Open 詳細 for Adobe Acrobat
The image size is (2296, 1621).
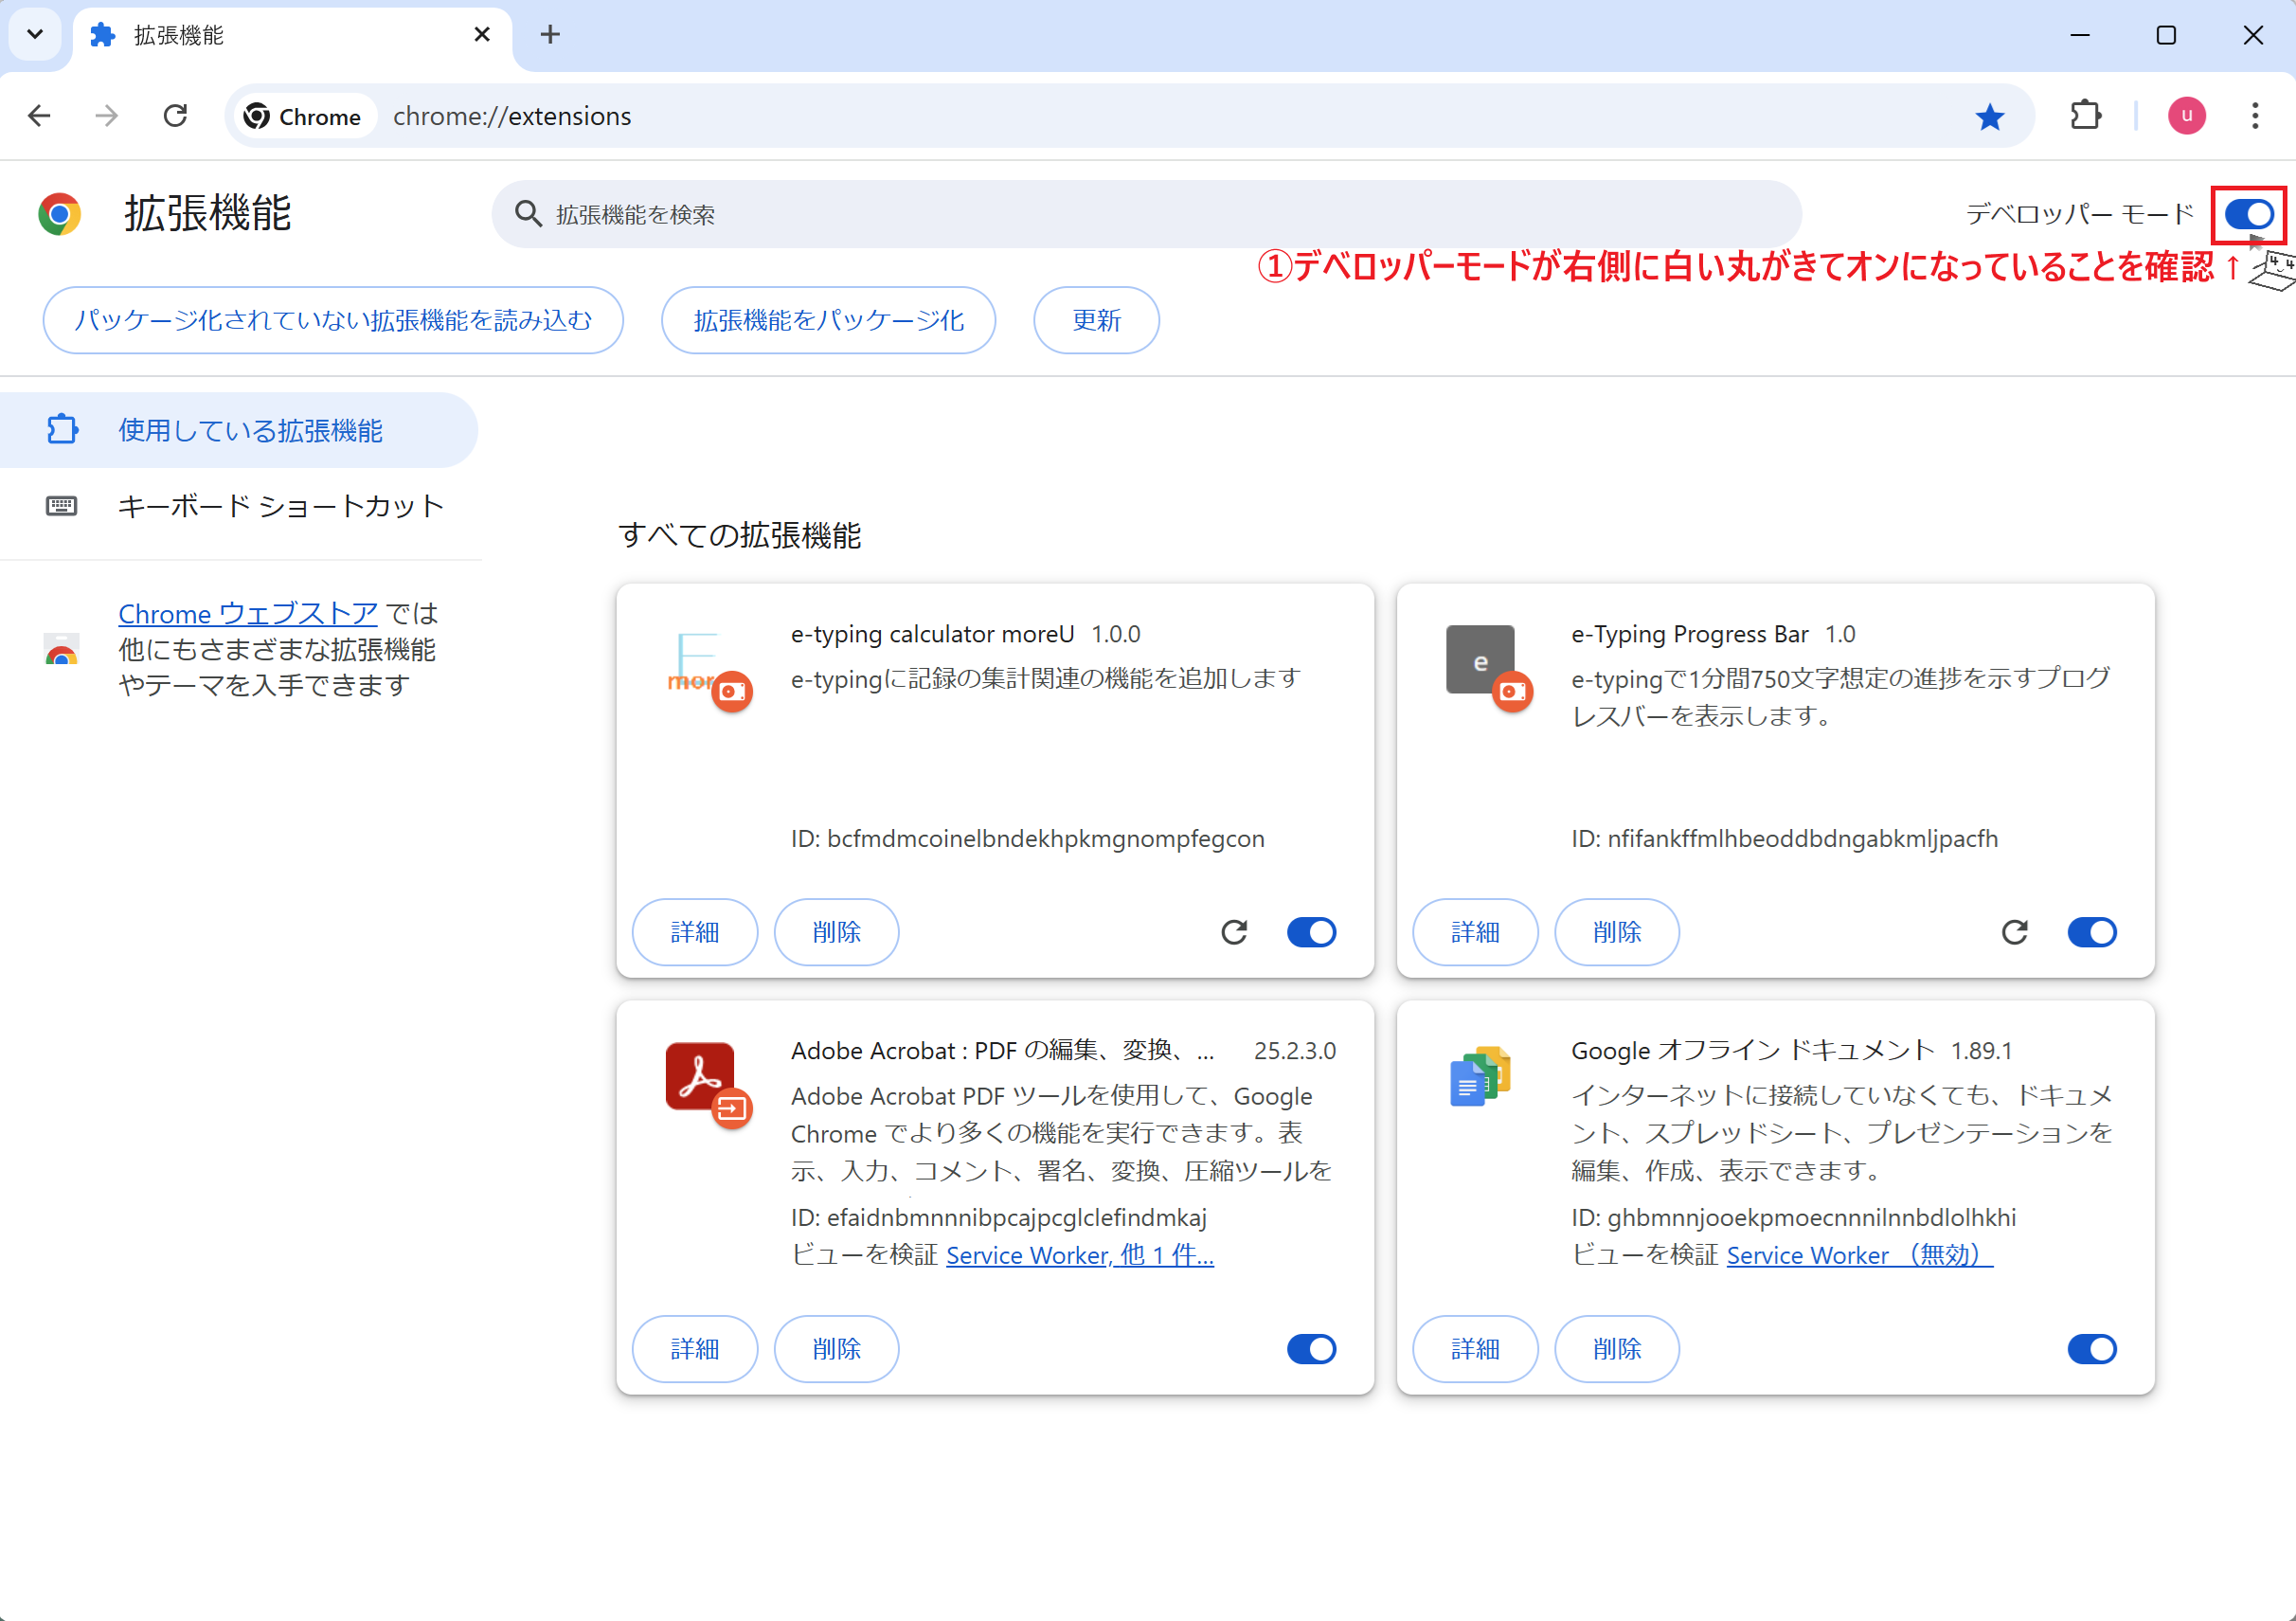(695, 1349)
